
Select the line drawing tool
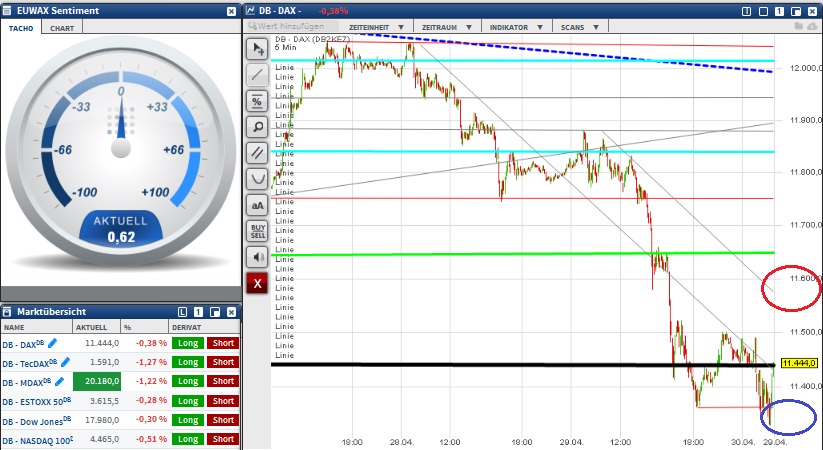pos(257,76)
